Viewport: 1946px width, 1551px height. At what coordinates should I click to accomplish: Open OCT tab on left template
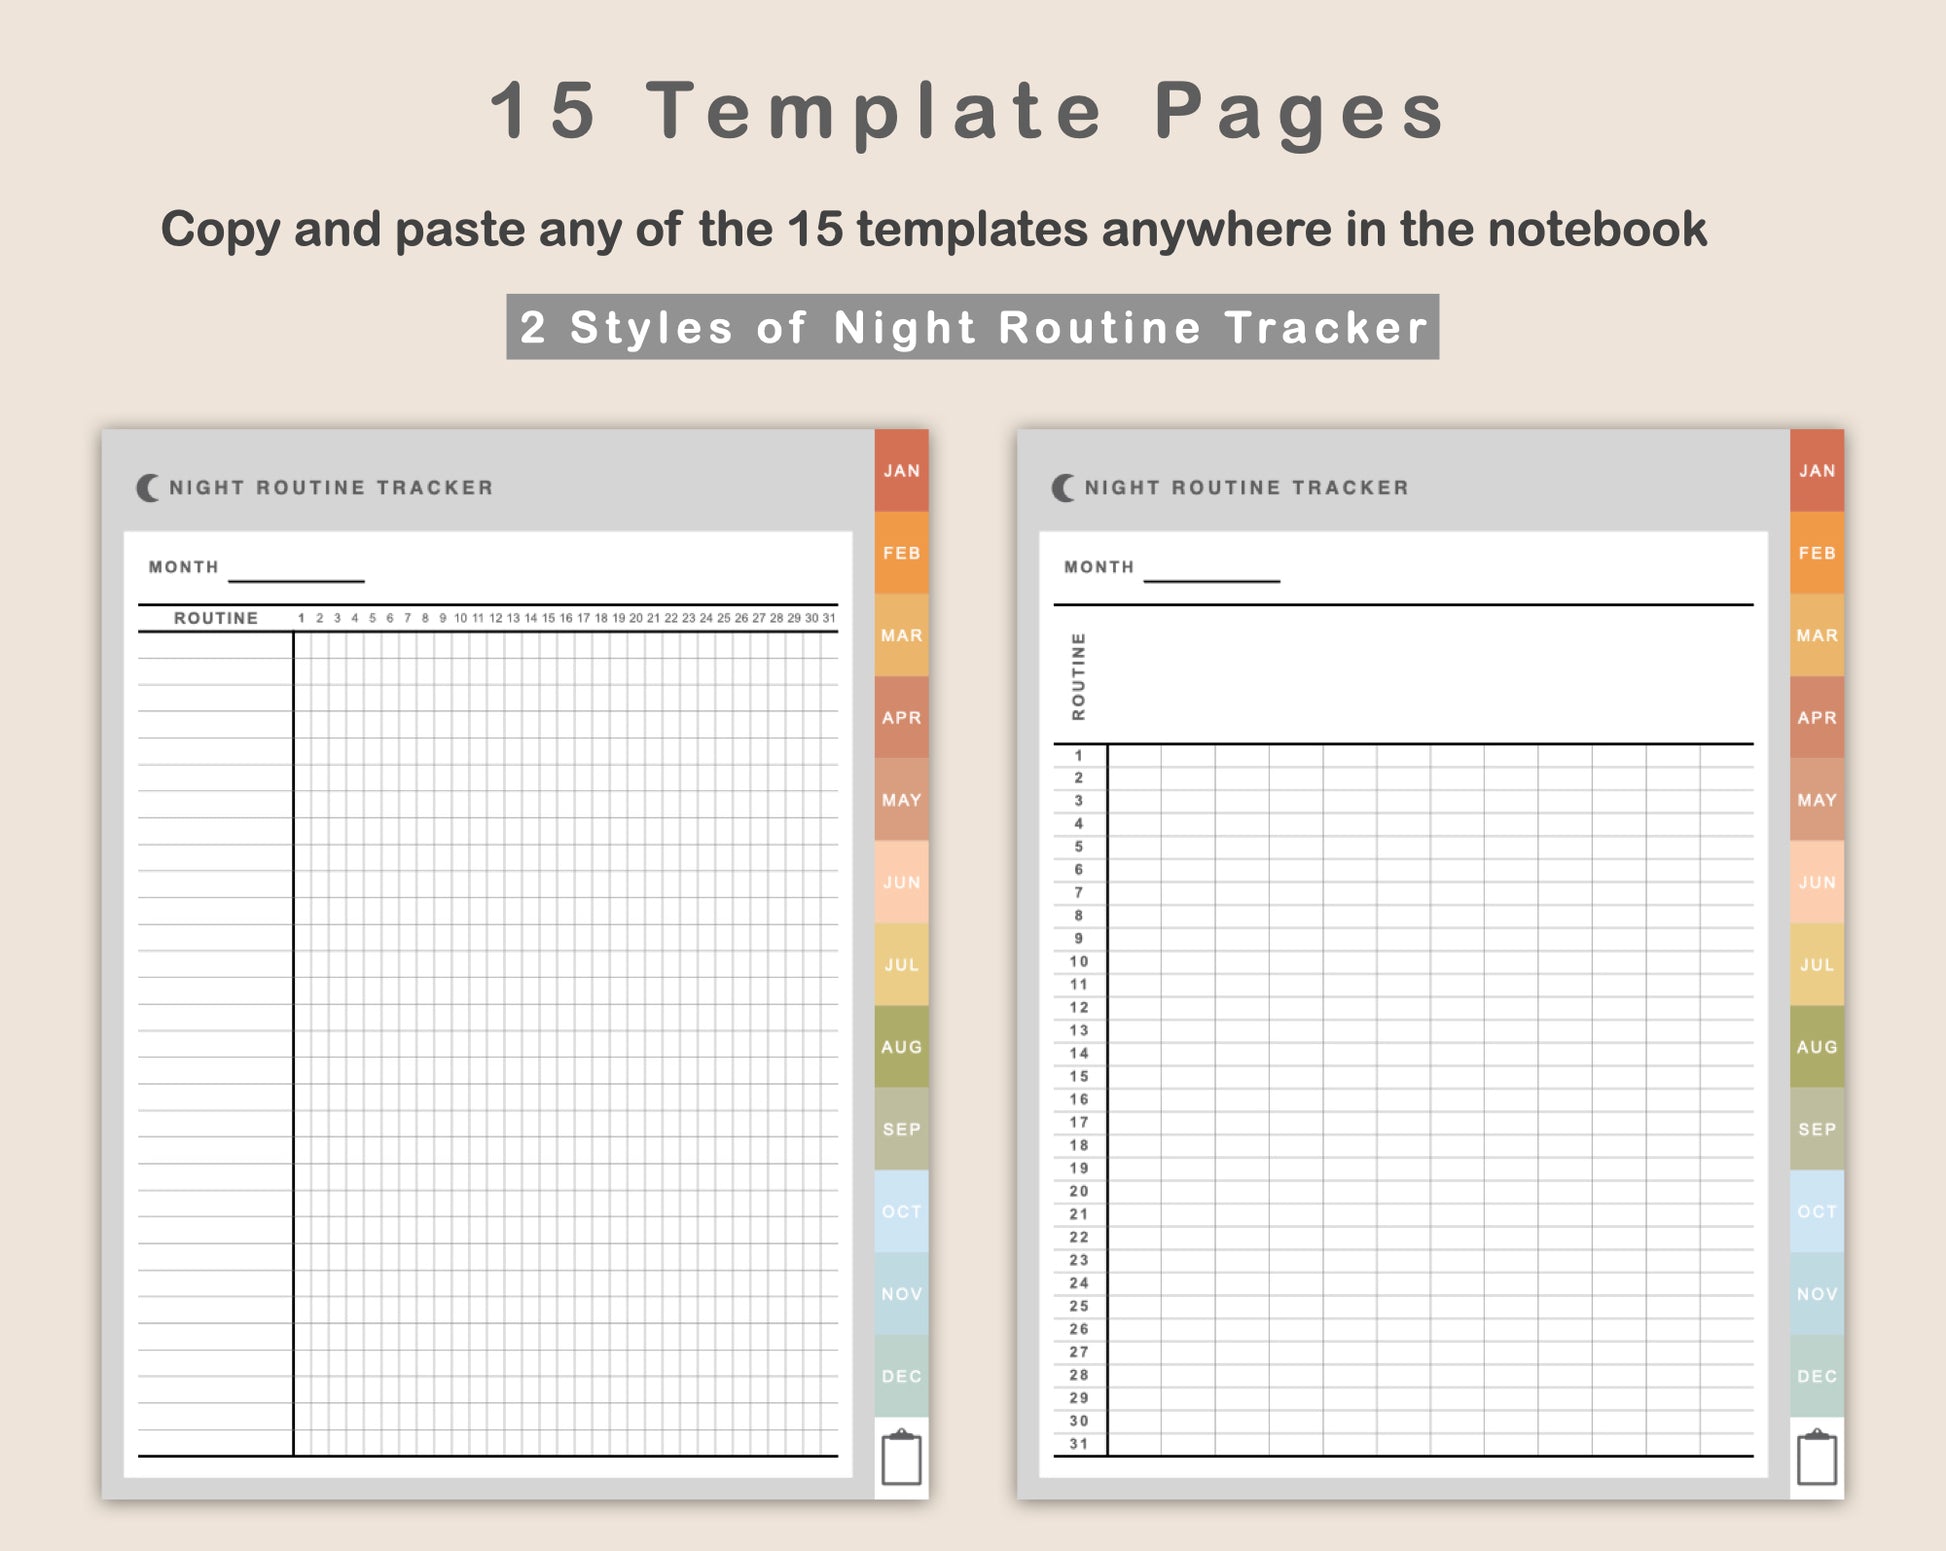[901, 1211]
